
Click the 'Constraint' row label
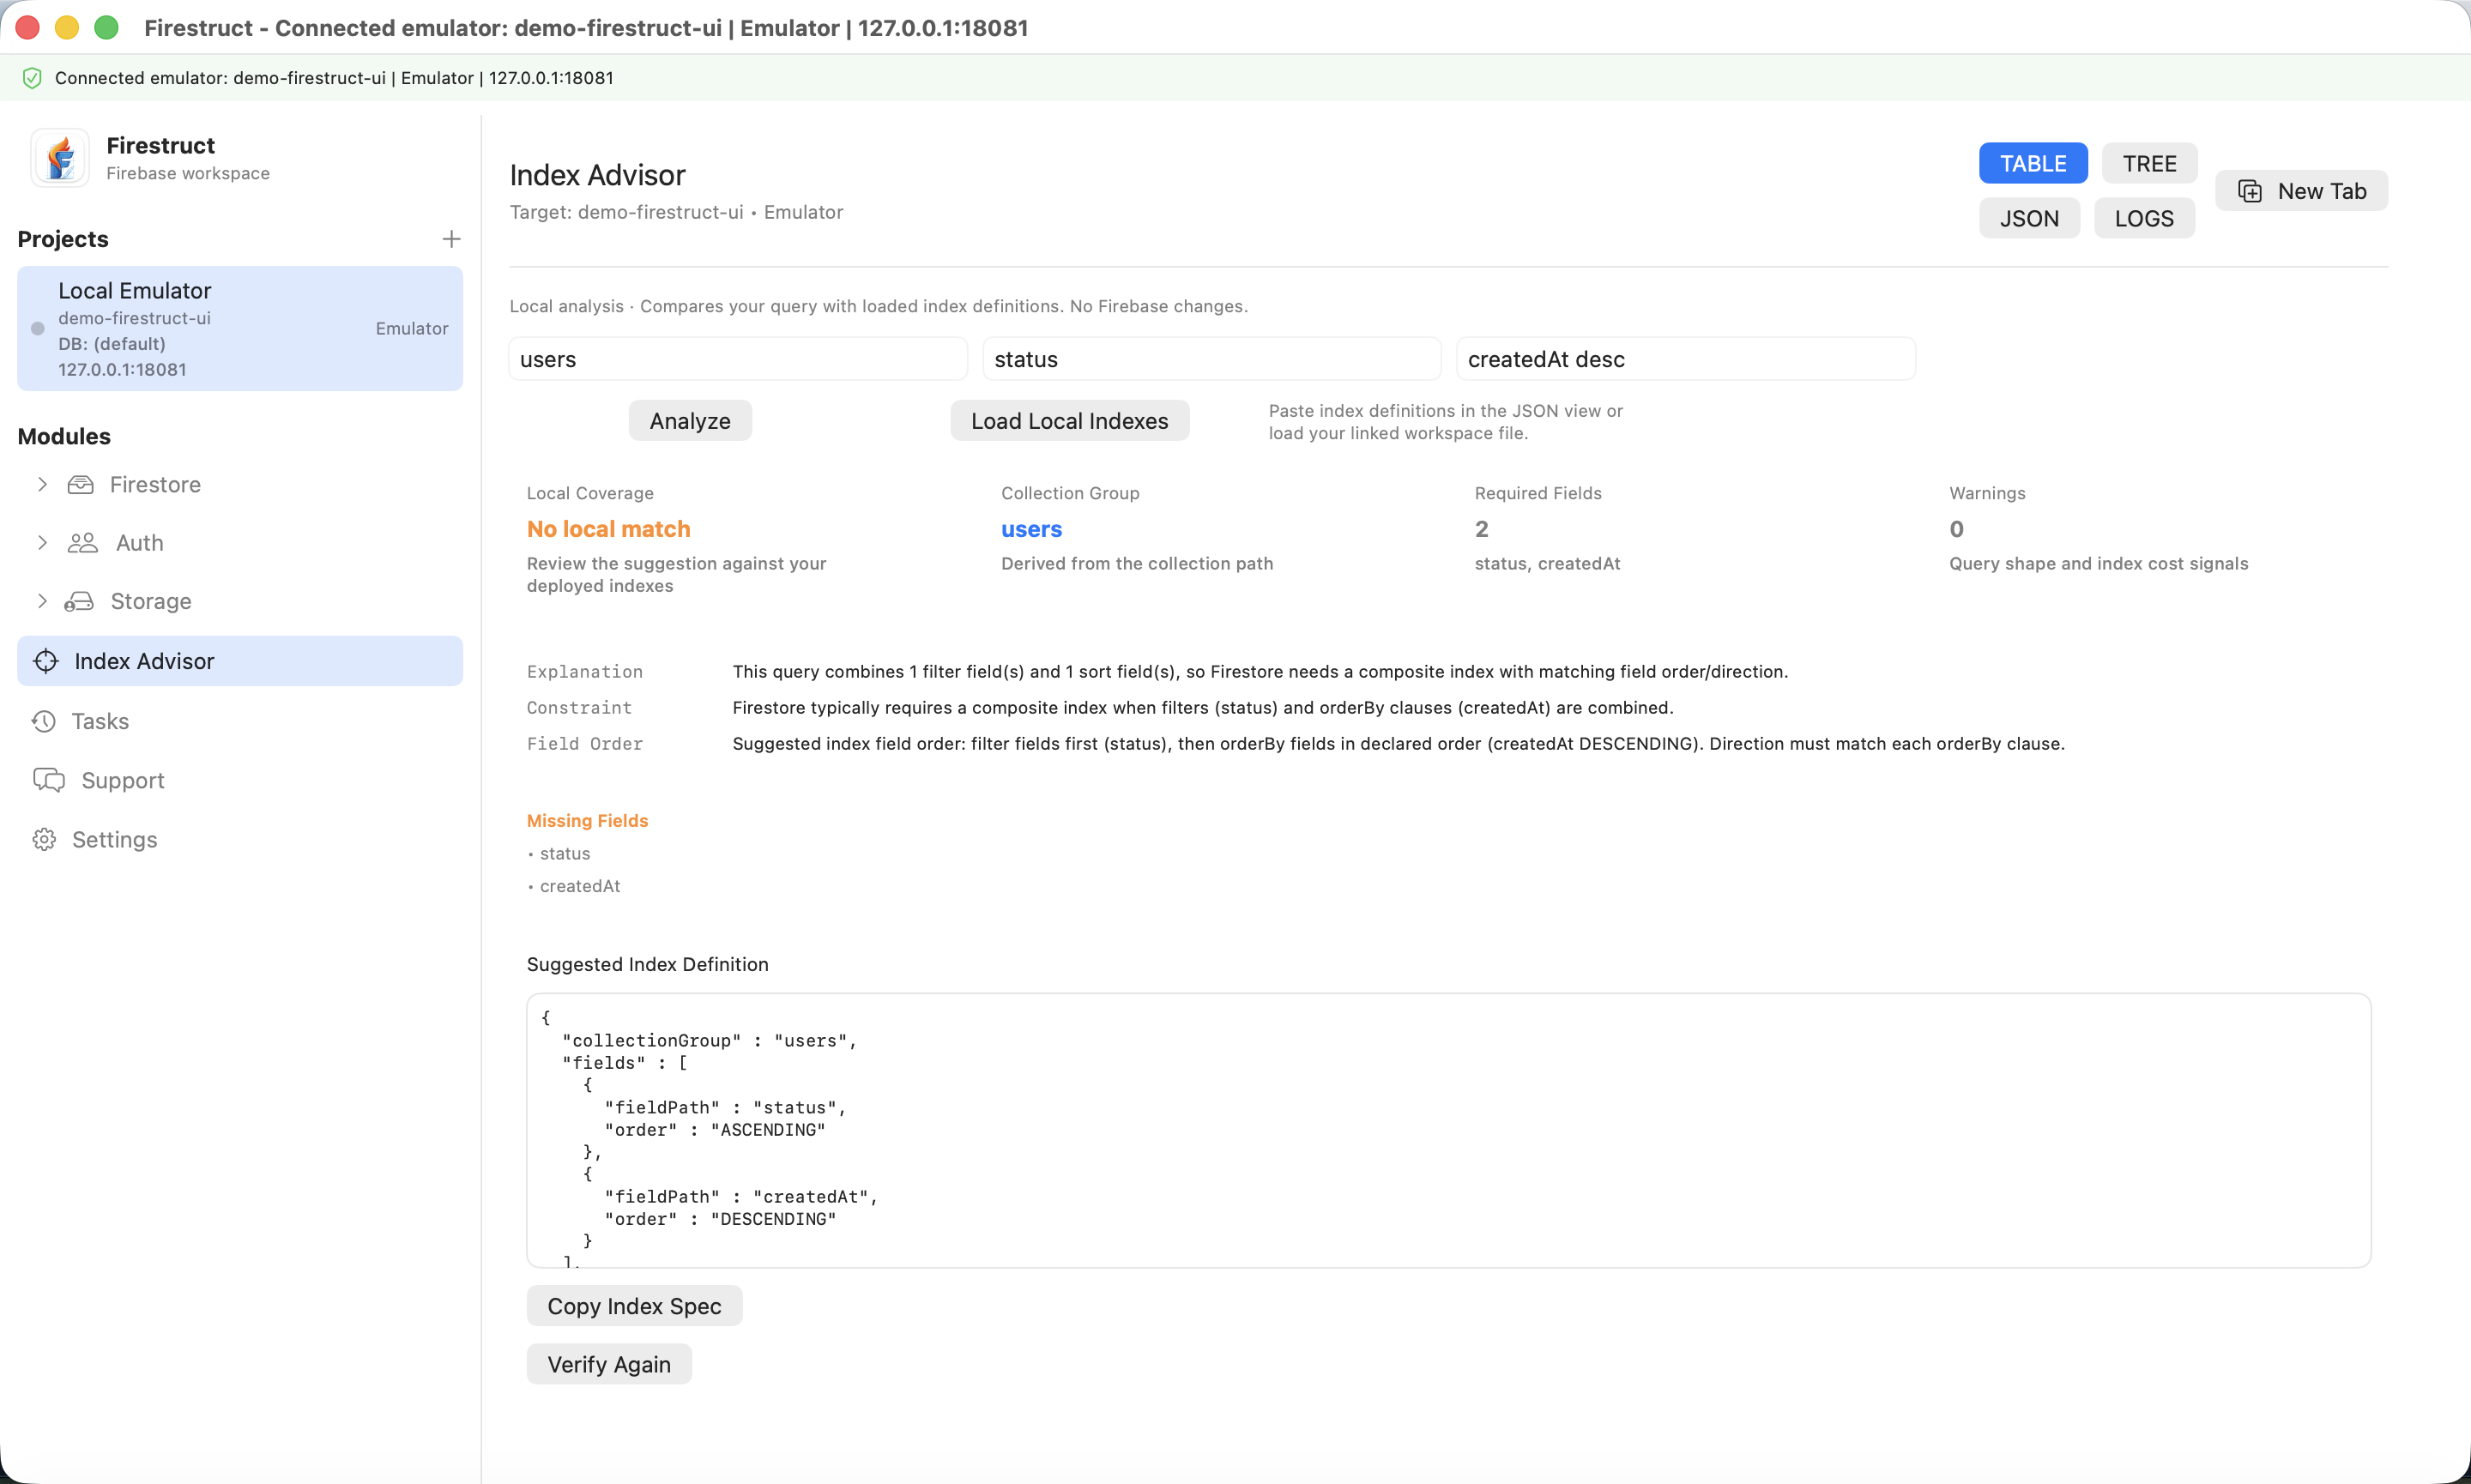point(580,708)
